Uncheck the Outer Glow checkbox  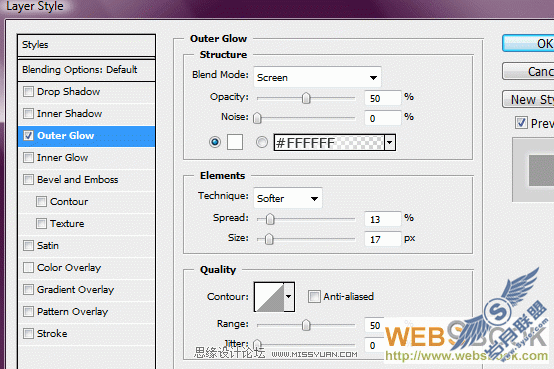click(28, 136)
